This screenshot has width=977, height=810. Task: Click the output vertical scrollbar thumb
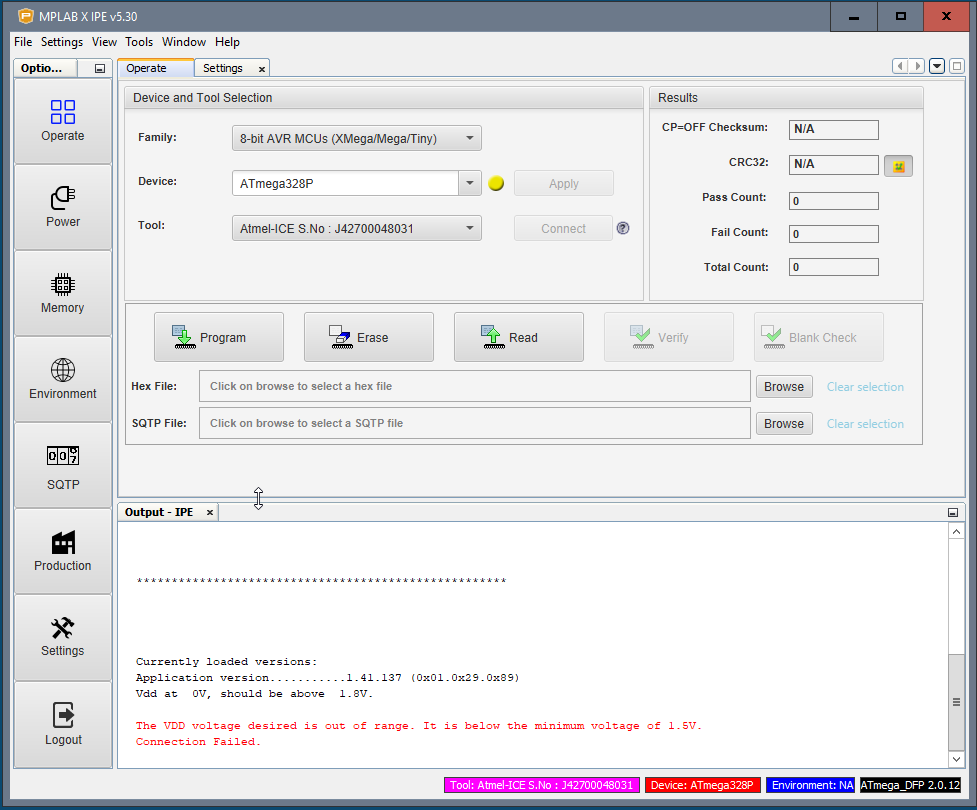pos(956,702)
